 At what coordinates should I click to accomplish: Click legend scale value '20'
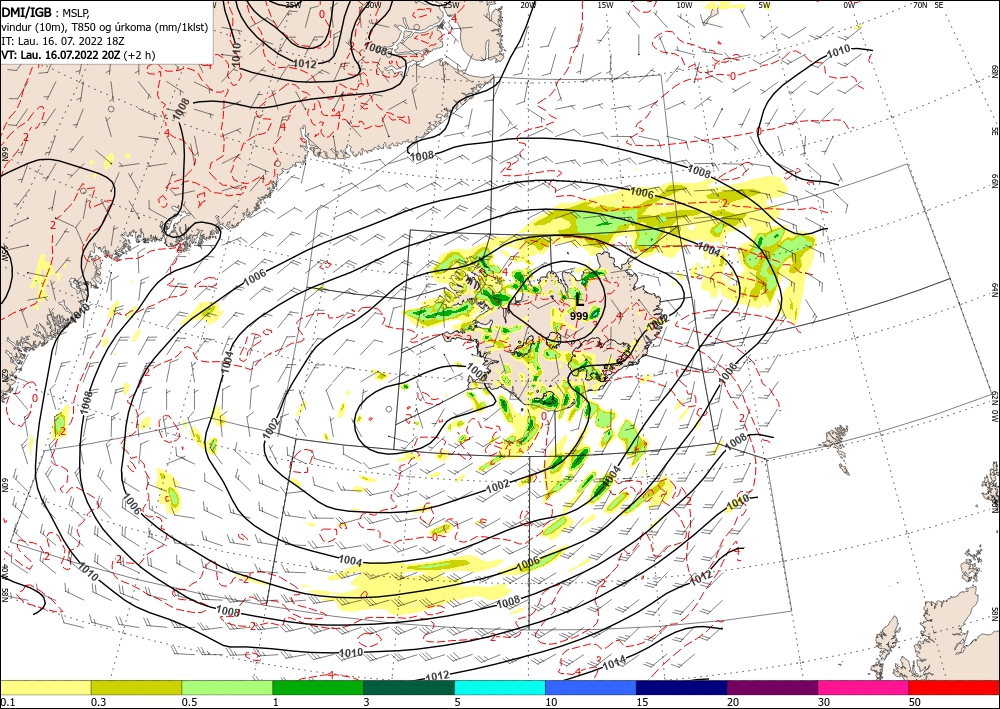point(733,702)
